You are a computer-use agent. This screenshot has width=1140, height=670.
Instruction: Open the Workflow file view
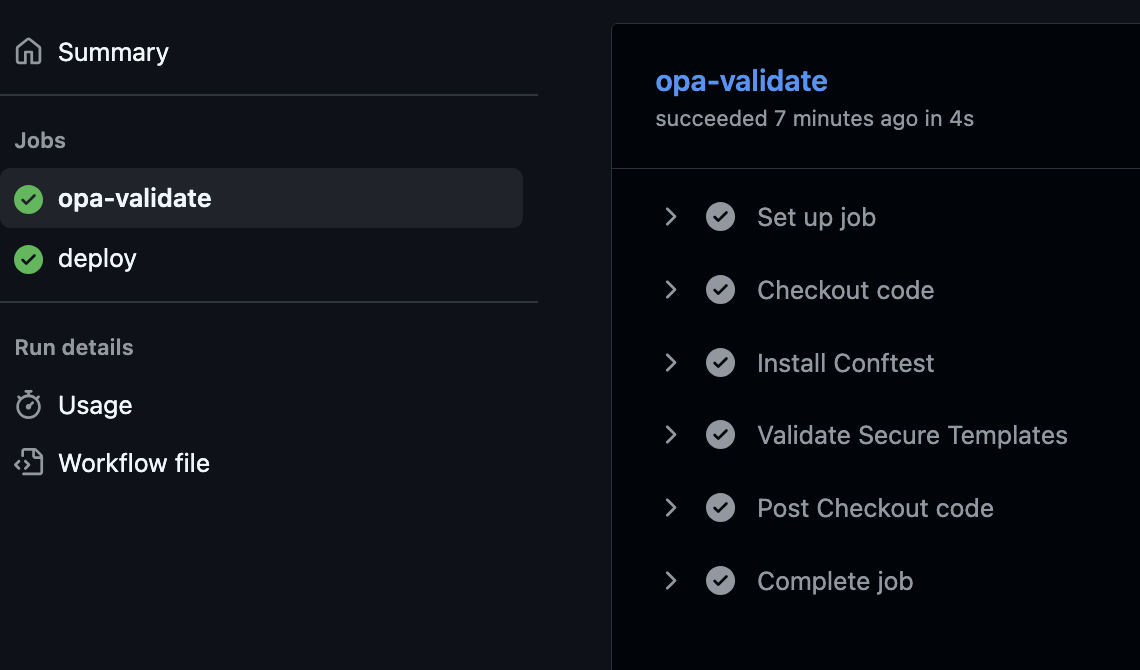click(x=134, y=462)
